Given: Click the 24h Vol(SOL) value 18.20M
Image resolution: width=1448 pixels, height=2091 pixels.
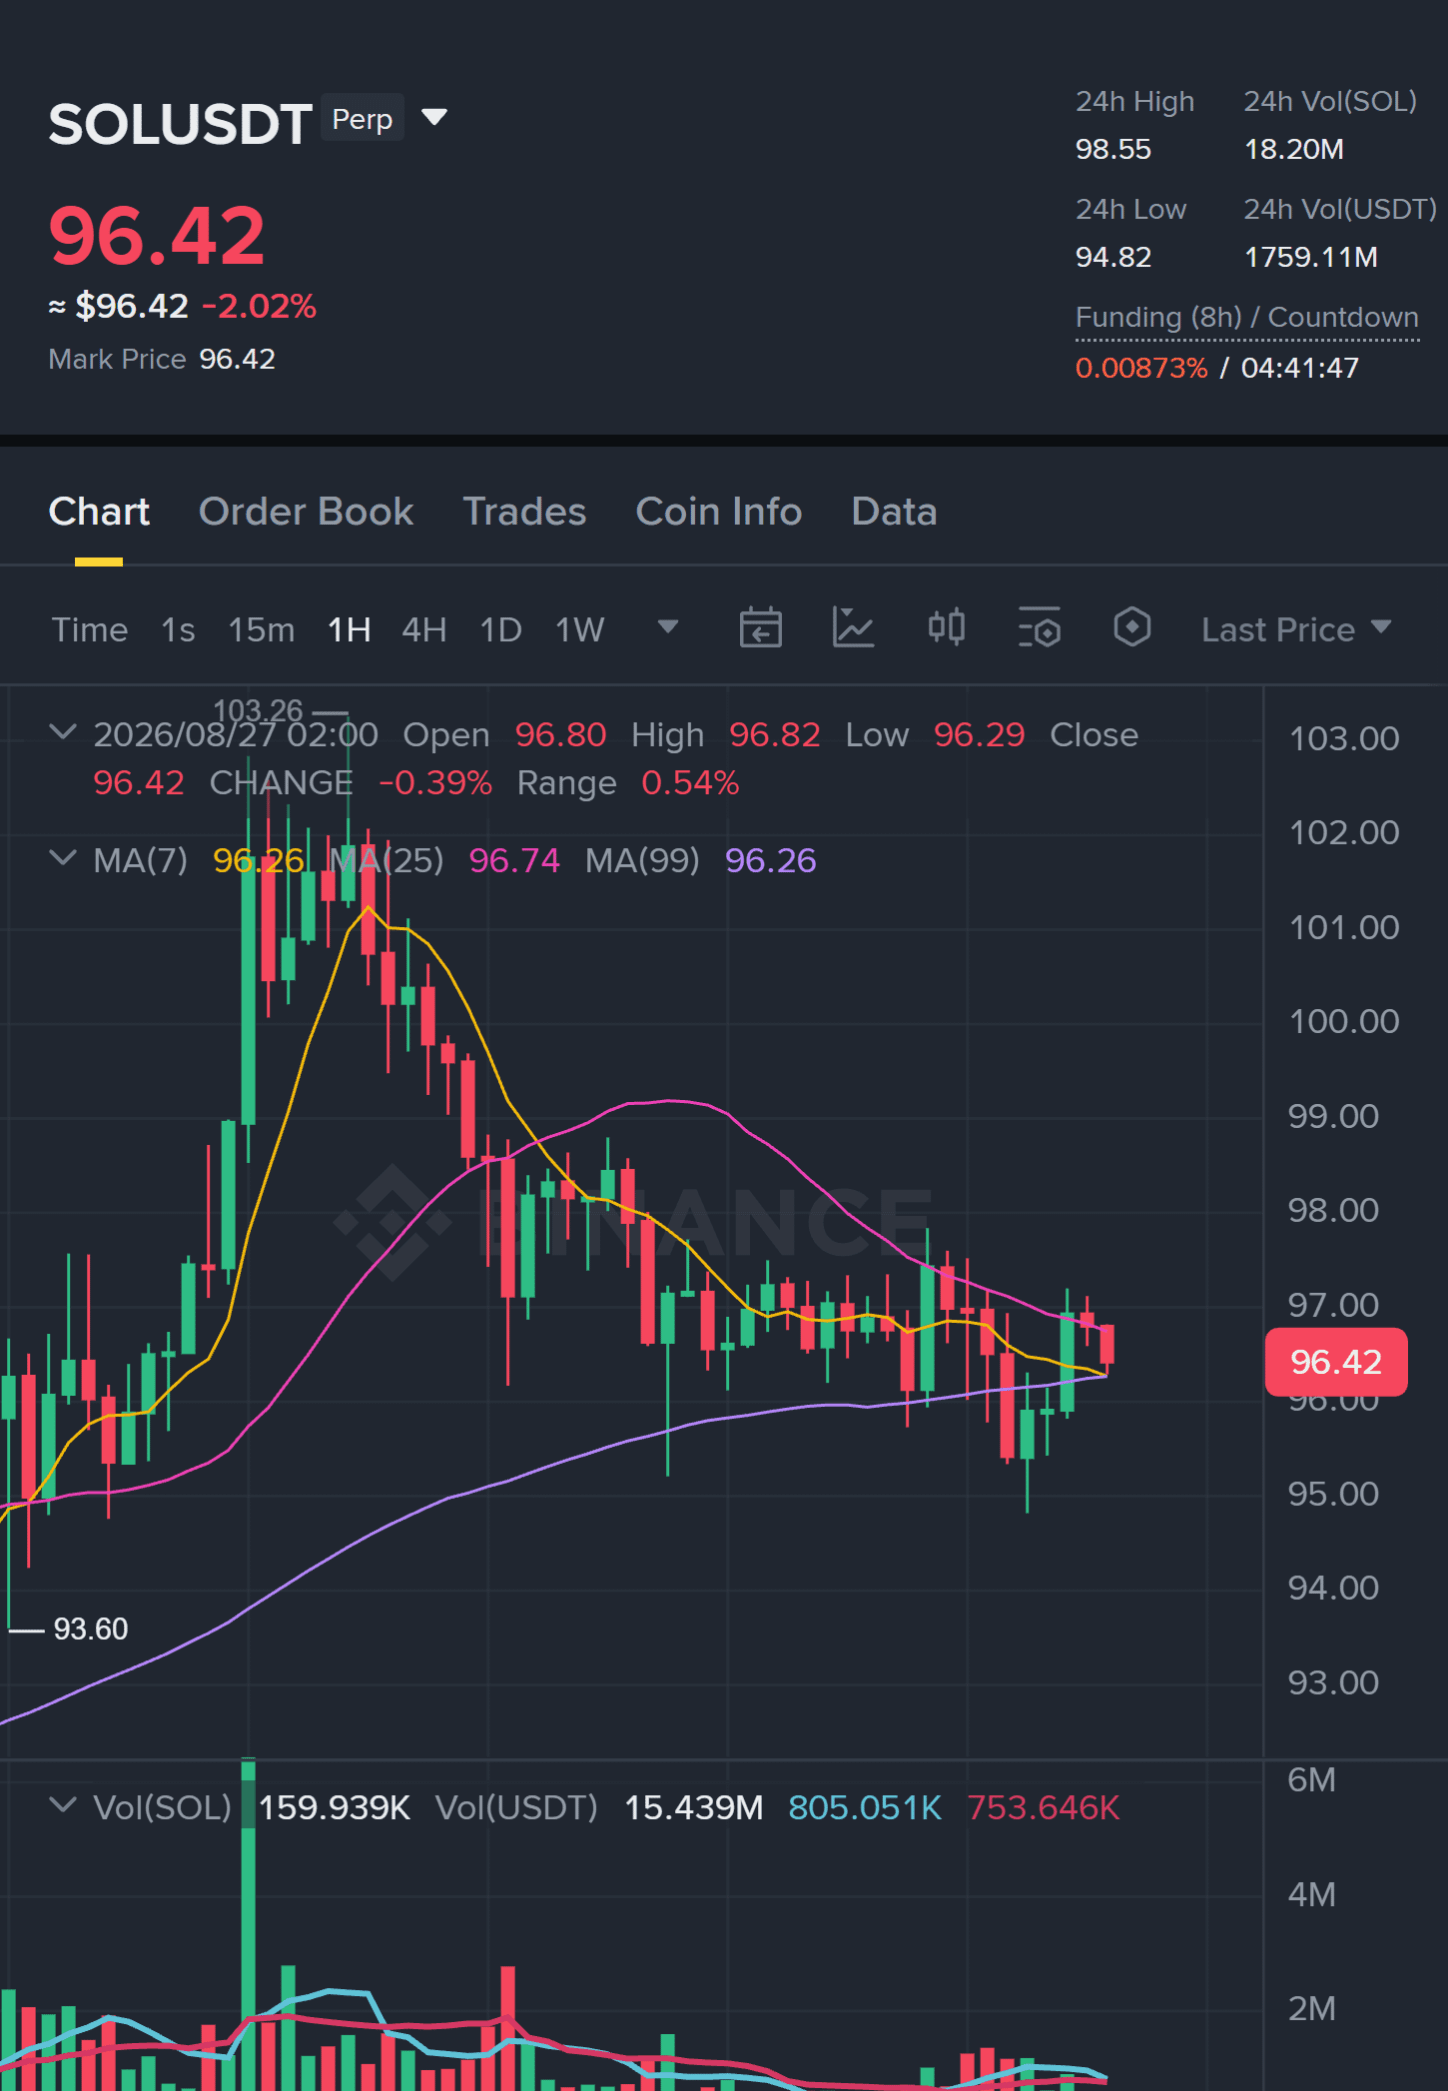Looking at the screenshot, I should click(x=1294, y=149).
